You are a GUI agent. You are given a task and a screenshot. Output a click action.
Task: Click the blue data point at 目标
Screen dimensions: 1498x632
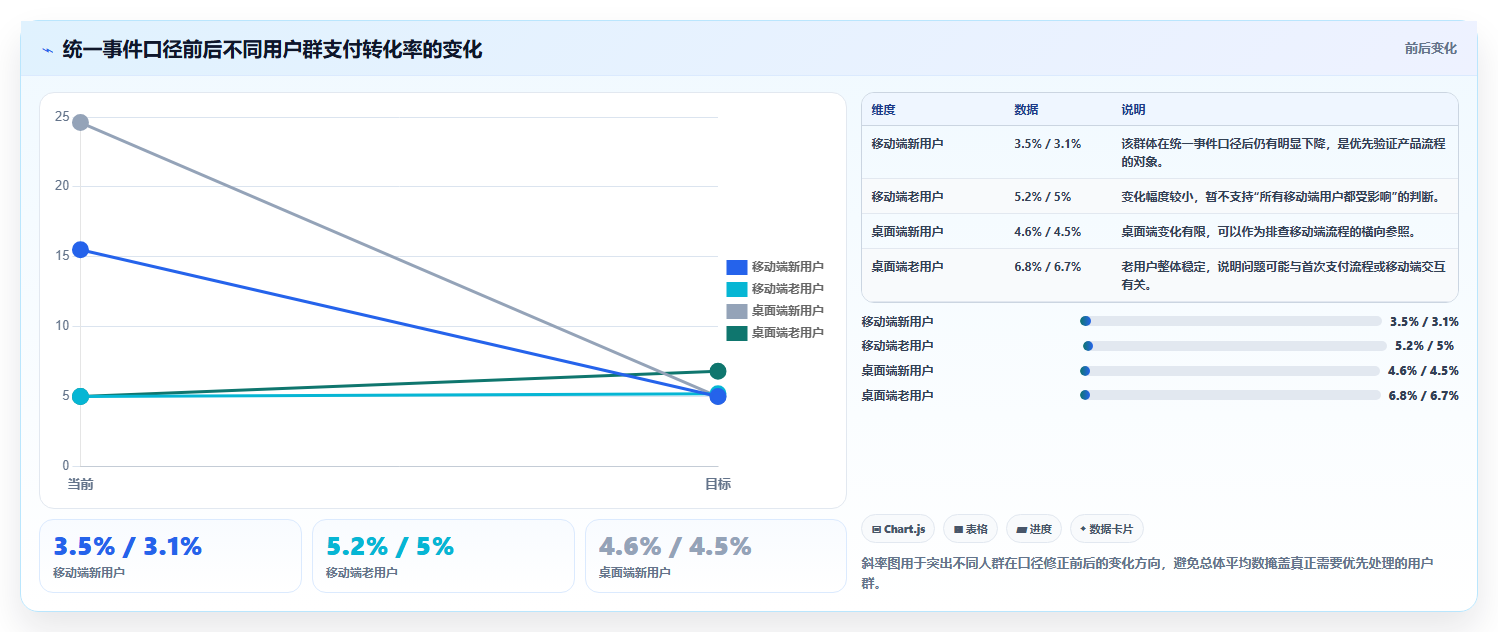pyautogui.click(x=717, y=397)
